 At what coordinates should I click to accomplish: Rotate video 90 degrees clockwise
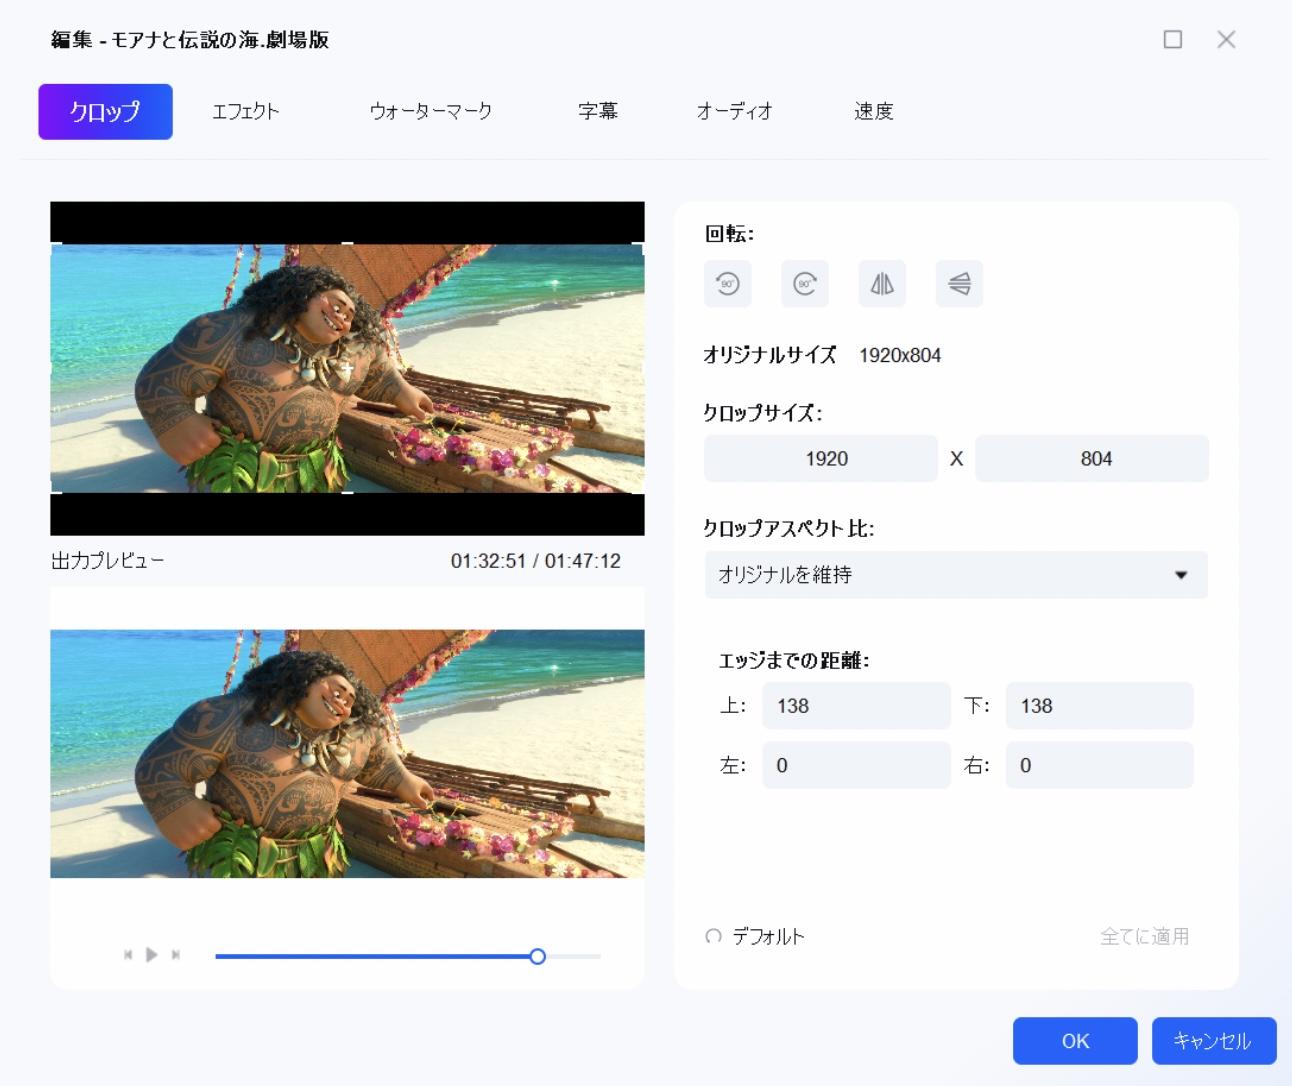[x=805, y=284]
